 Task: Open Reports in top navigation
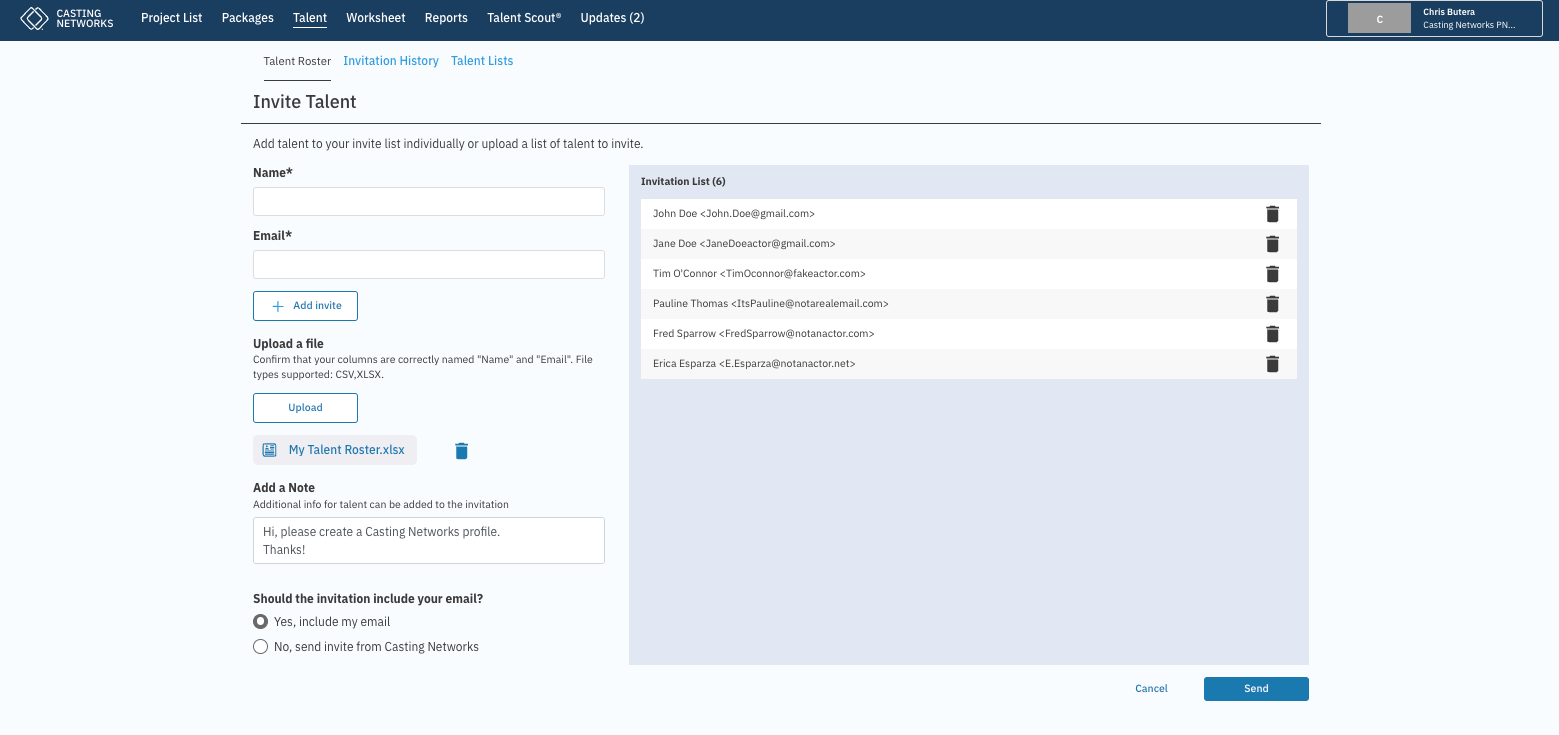pyautogui.click(x=446, y=18)
